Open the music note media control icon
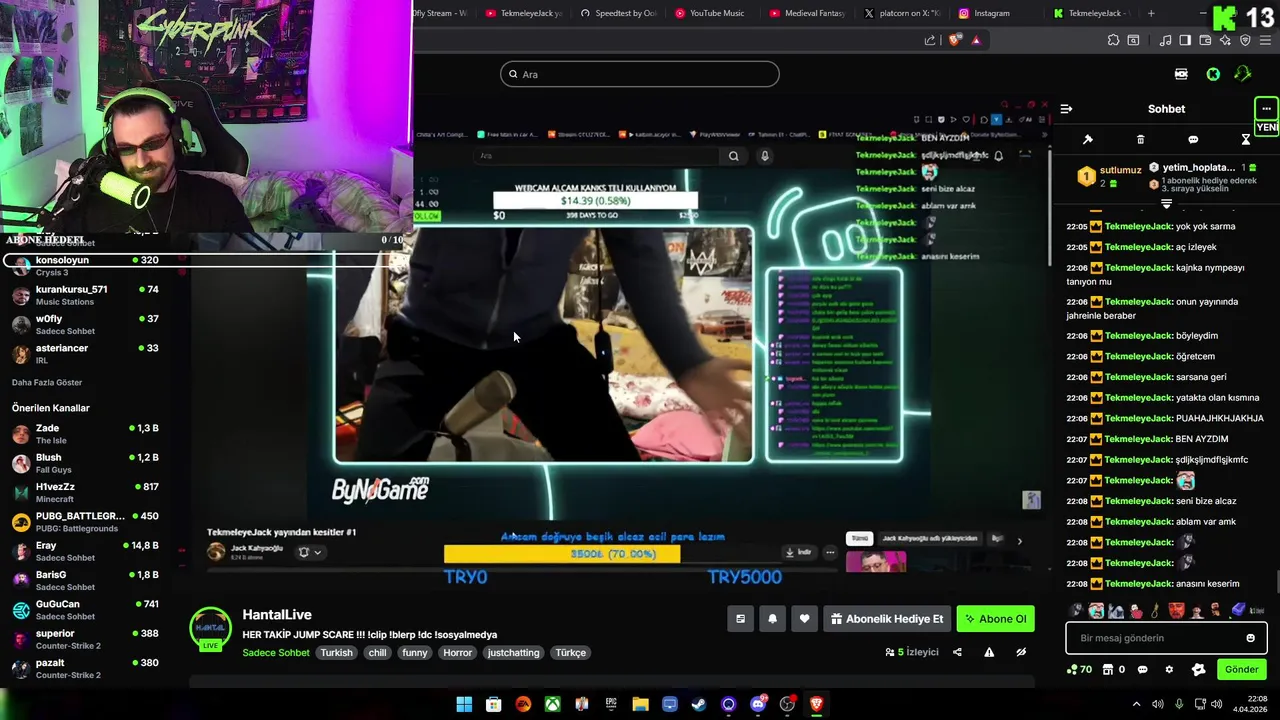The width and height of the screenshot is (1280, 720). [x=1165, y=40]
